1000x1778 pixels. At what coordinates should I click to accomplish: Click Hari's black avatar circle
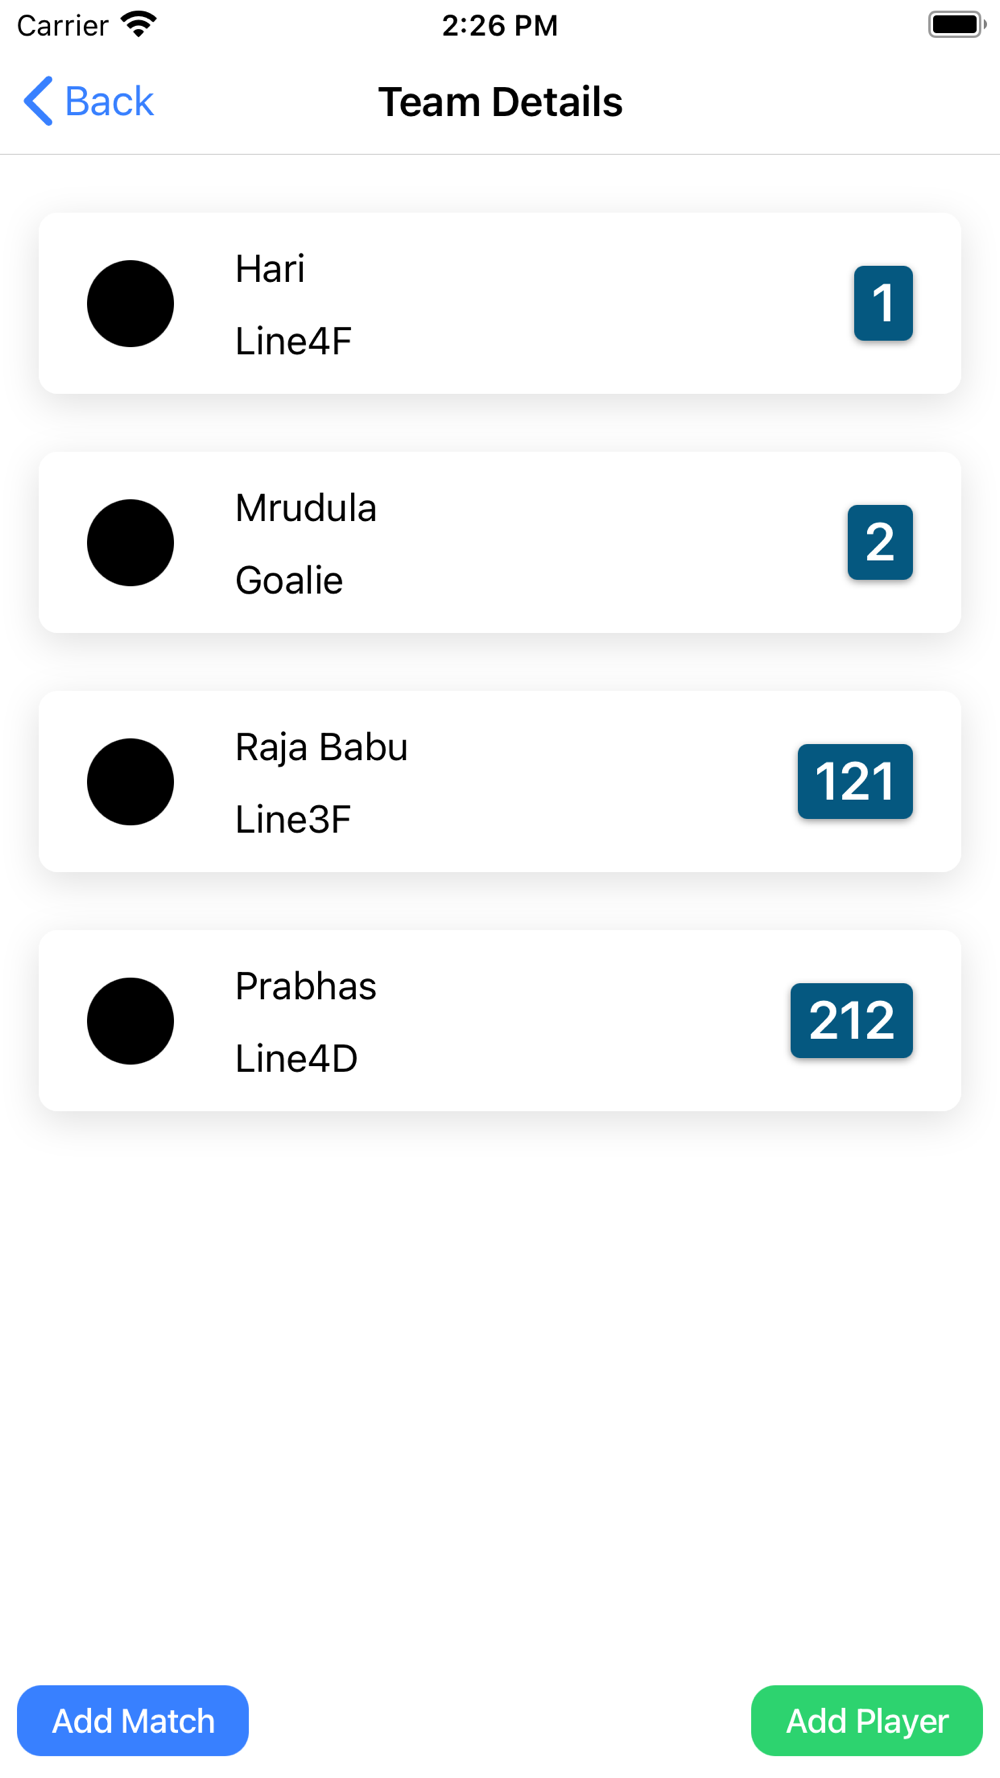click(130, 303)
